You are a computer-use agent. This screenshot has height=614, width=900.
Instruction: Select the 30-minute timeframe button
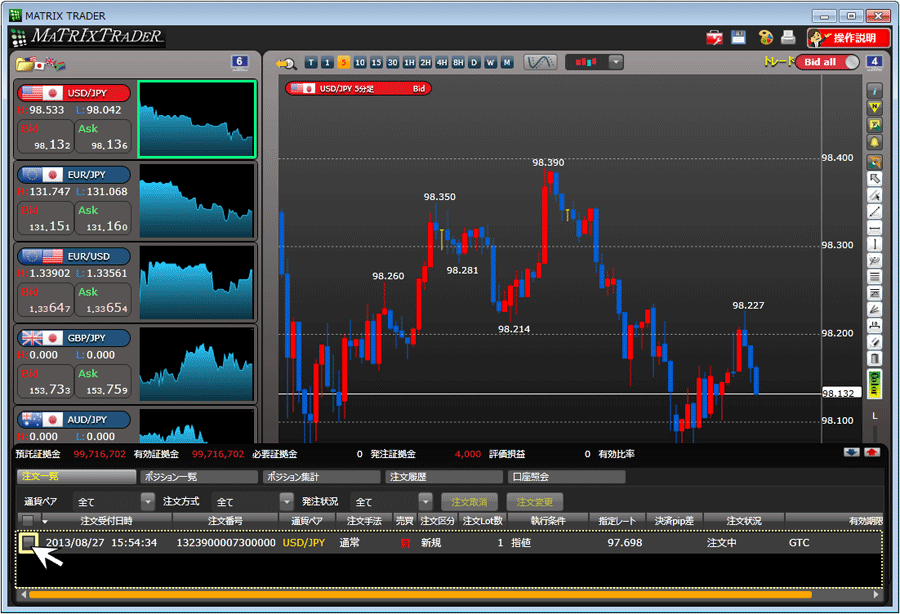[x=393, y=63]
